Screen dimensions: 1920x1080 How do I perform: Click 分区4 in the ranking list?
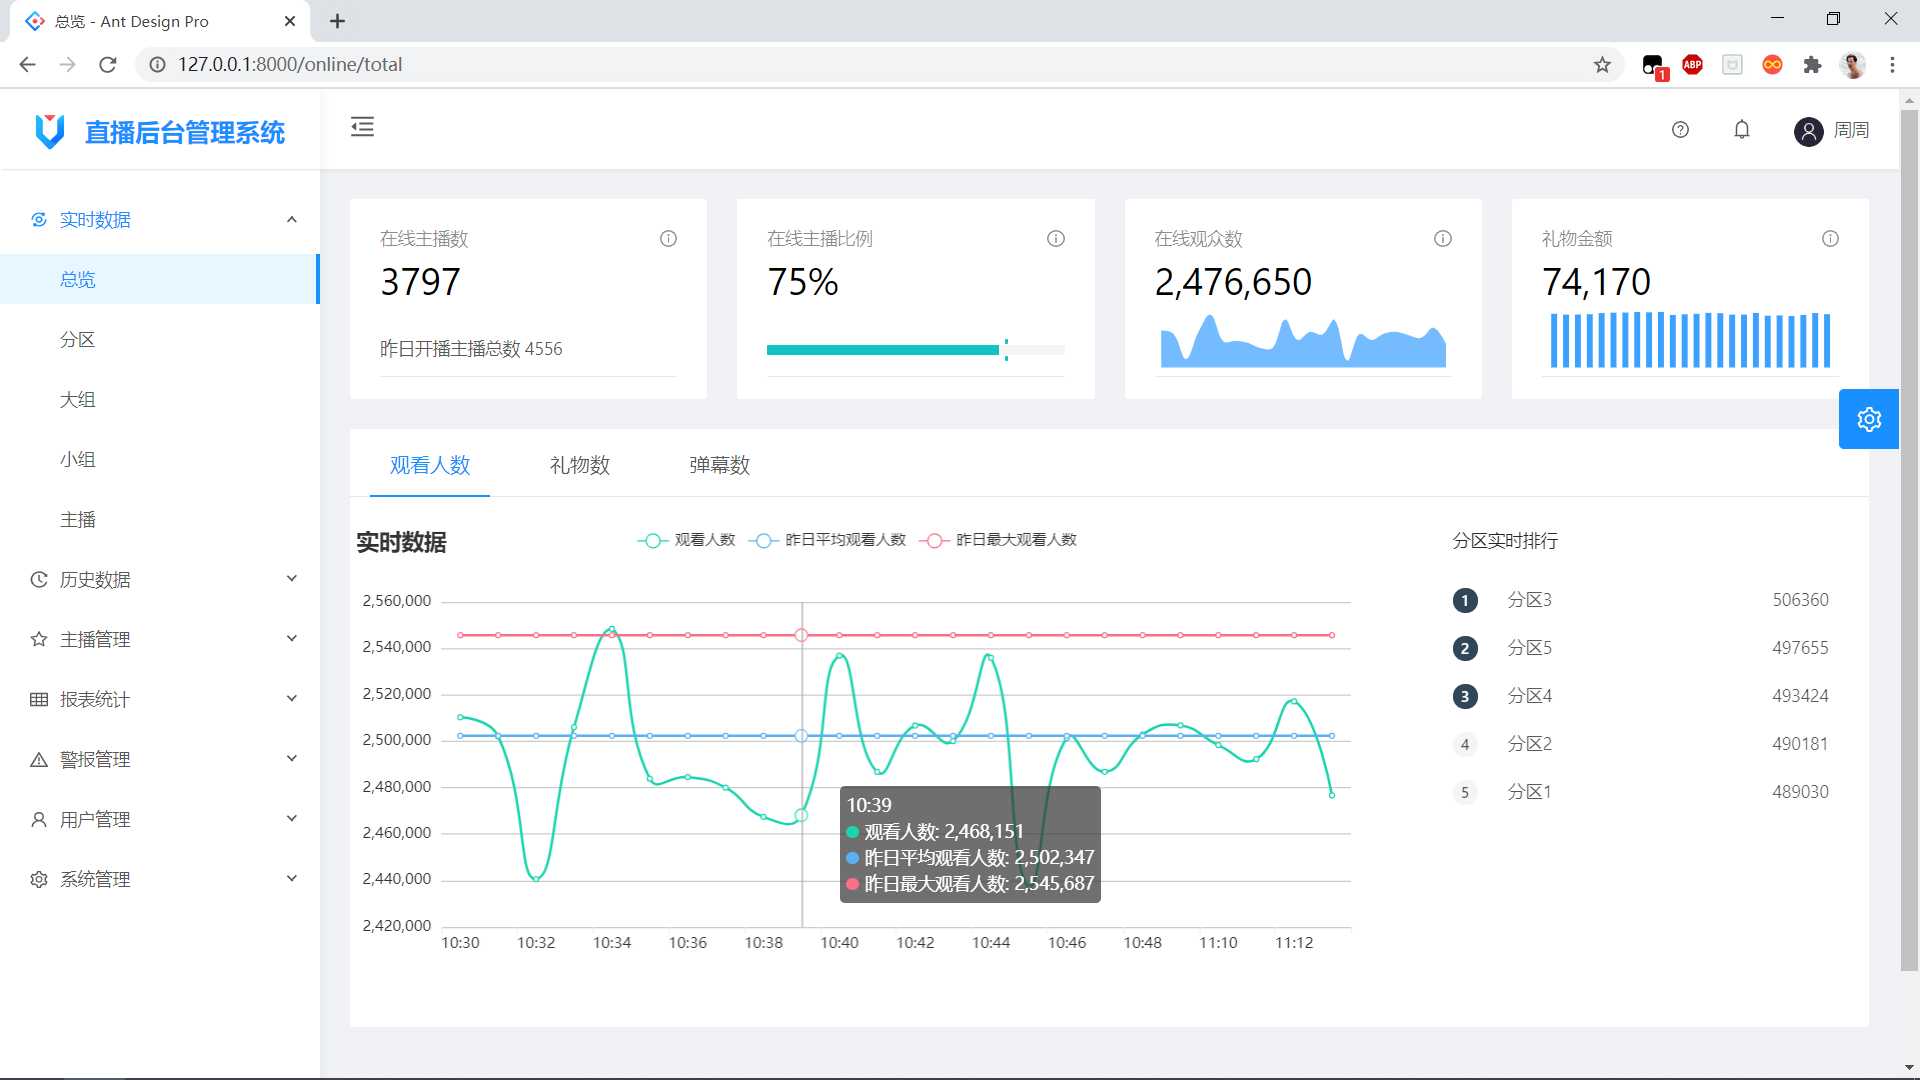pyautogui.click(x=1529, y=696)
